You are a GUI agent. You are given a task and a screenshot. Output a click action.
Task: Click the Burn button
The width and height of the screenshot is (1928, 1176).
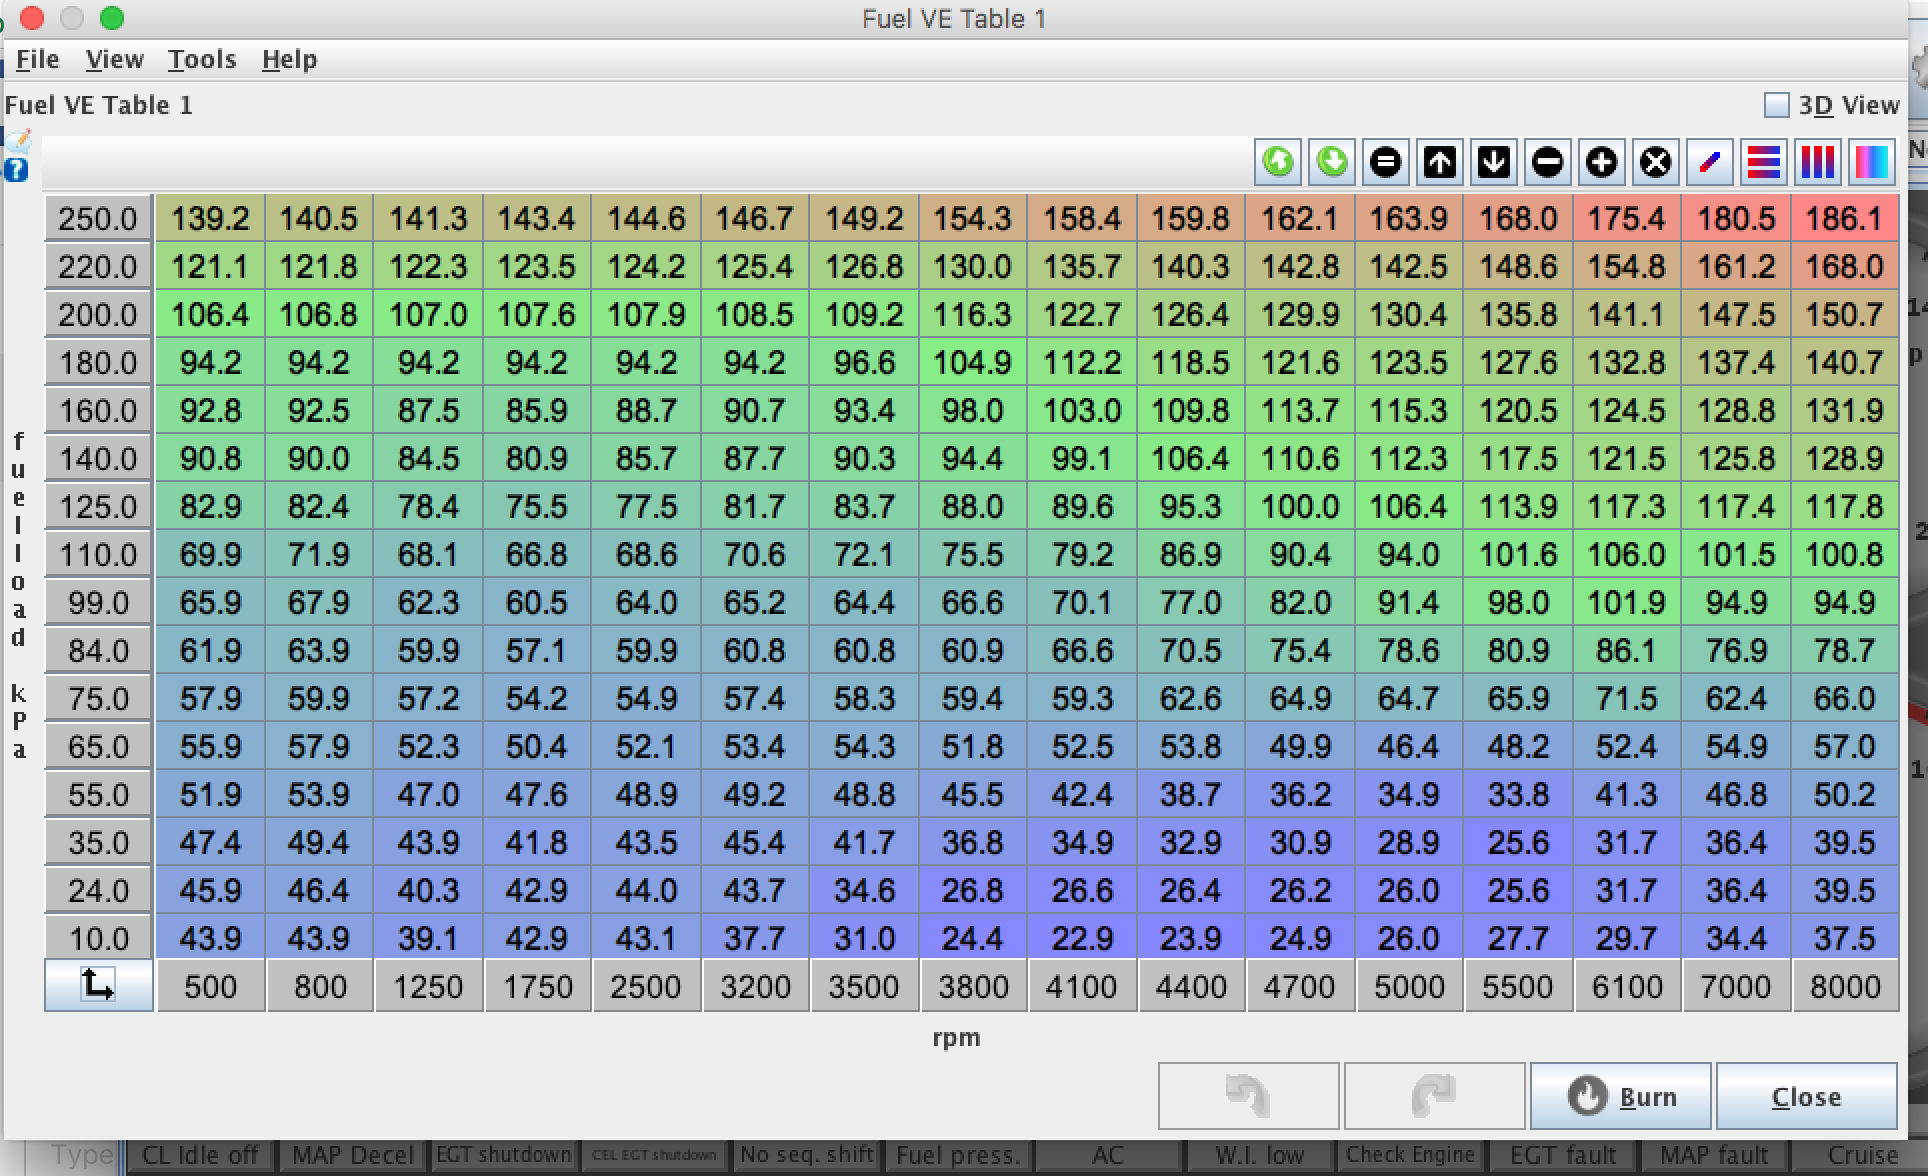pyautogui.click(x=1620, y=1097)
